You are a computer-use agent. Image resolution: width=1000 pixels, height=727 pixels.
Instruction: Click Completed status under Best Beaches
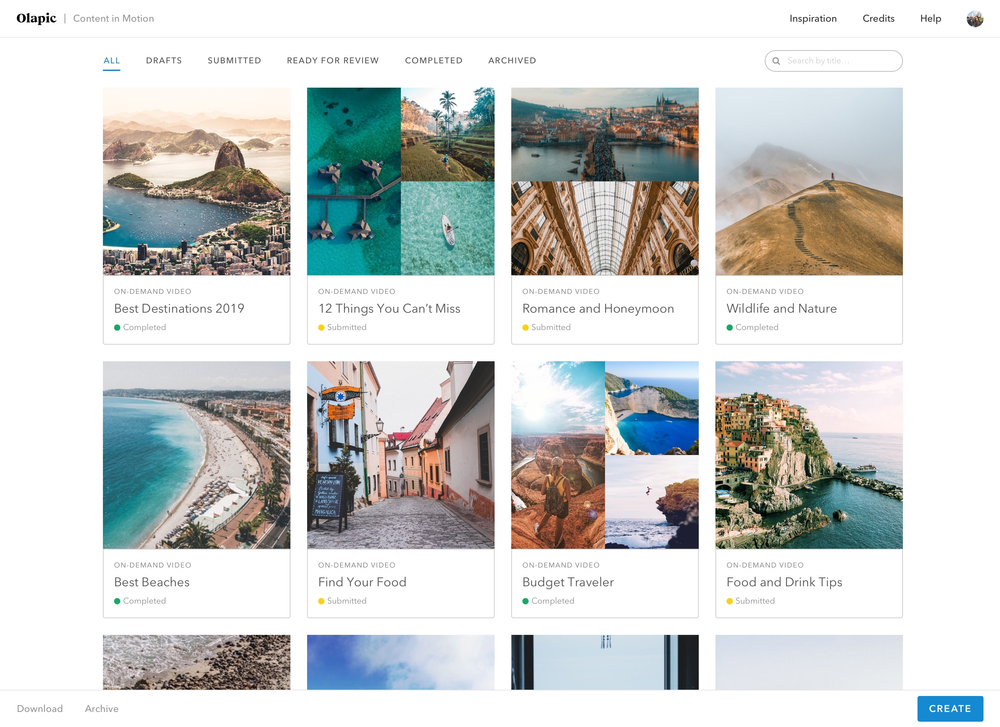[140, 601]
